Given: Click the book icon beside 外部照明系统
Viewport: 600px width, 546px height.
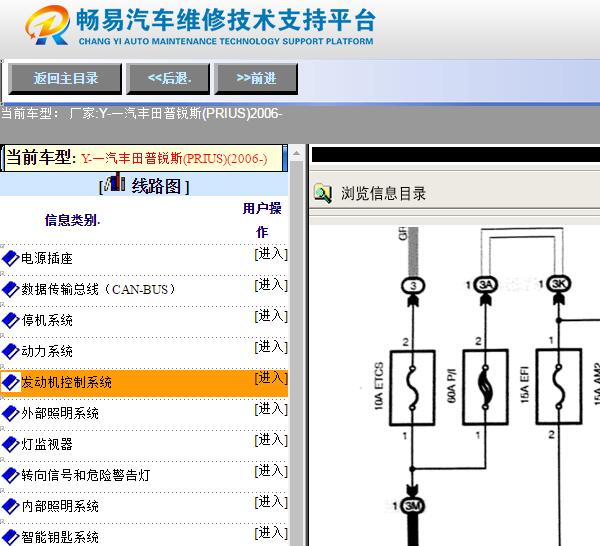Looking at the screenshot, I should pos(10,413).
